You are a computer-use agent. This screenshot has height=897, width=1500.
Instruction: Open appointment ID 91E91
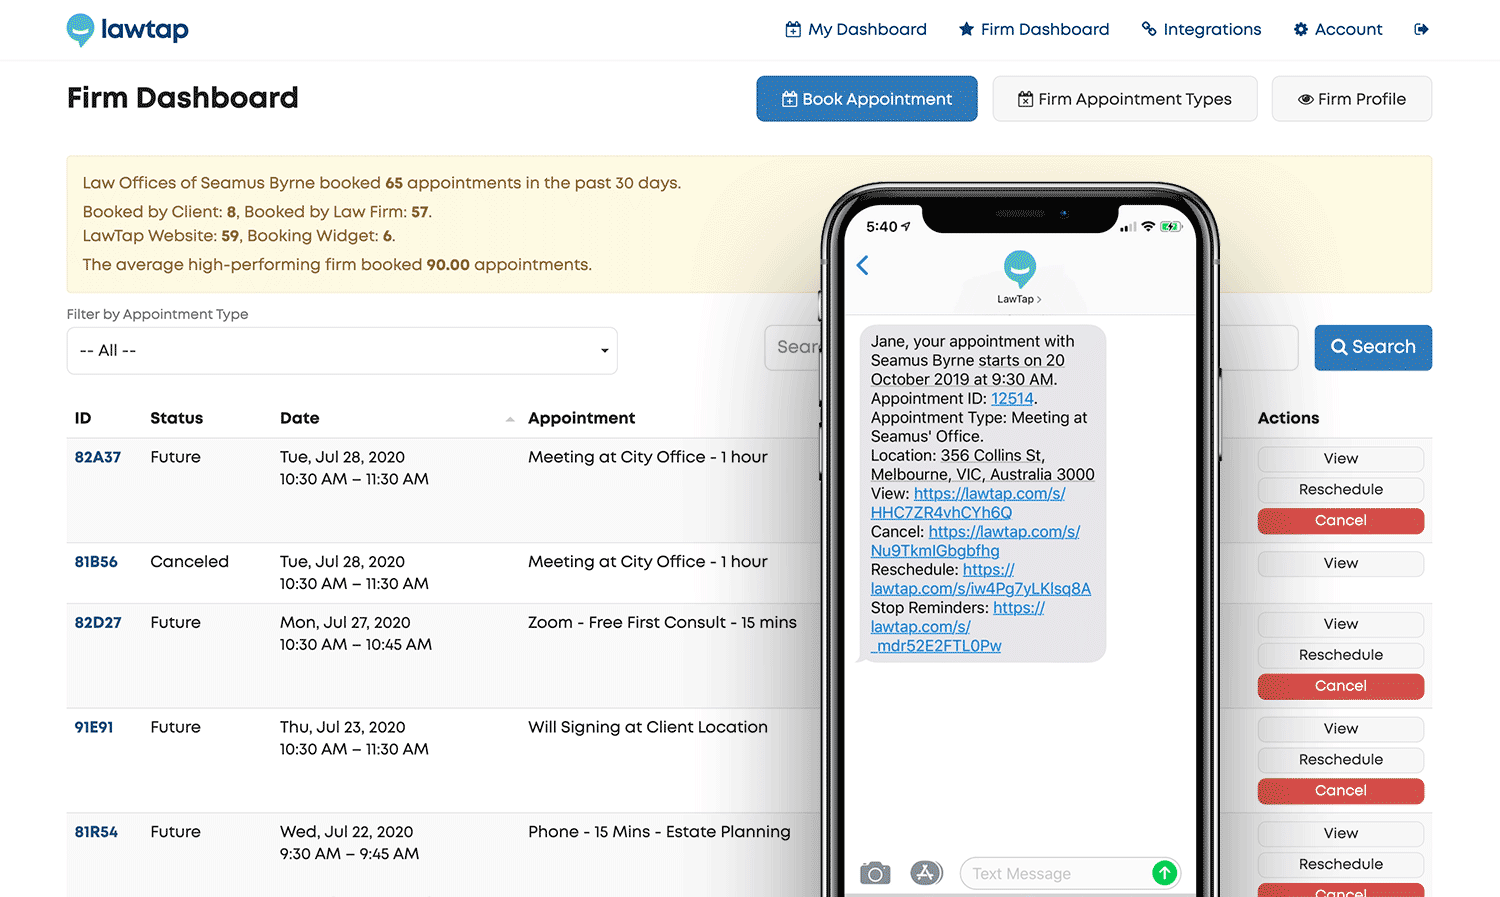tap(94, 727)
